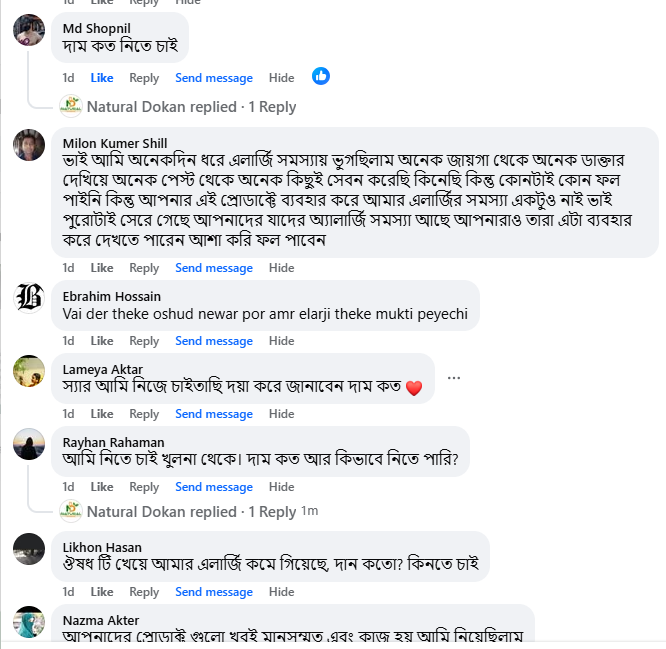Click the like reaction icon on Md Shopnil's comment
Screen dimensions: 666x649
pos(321,76)
